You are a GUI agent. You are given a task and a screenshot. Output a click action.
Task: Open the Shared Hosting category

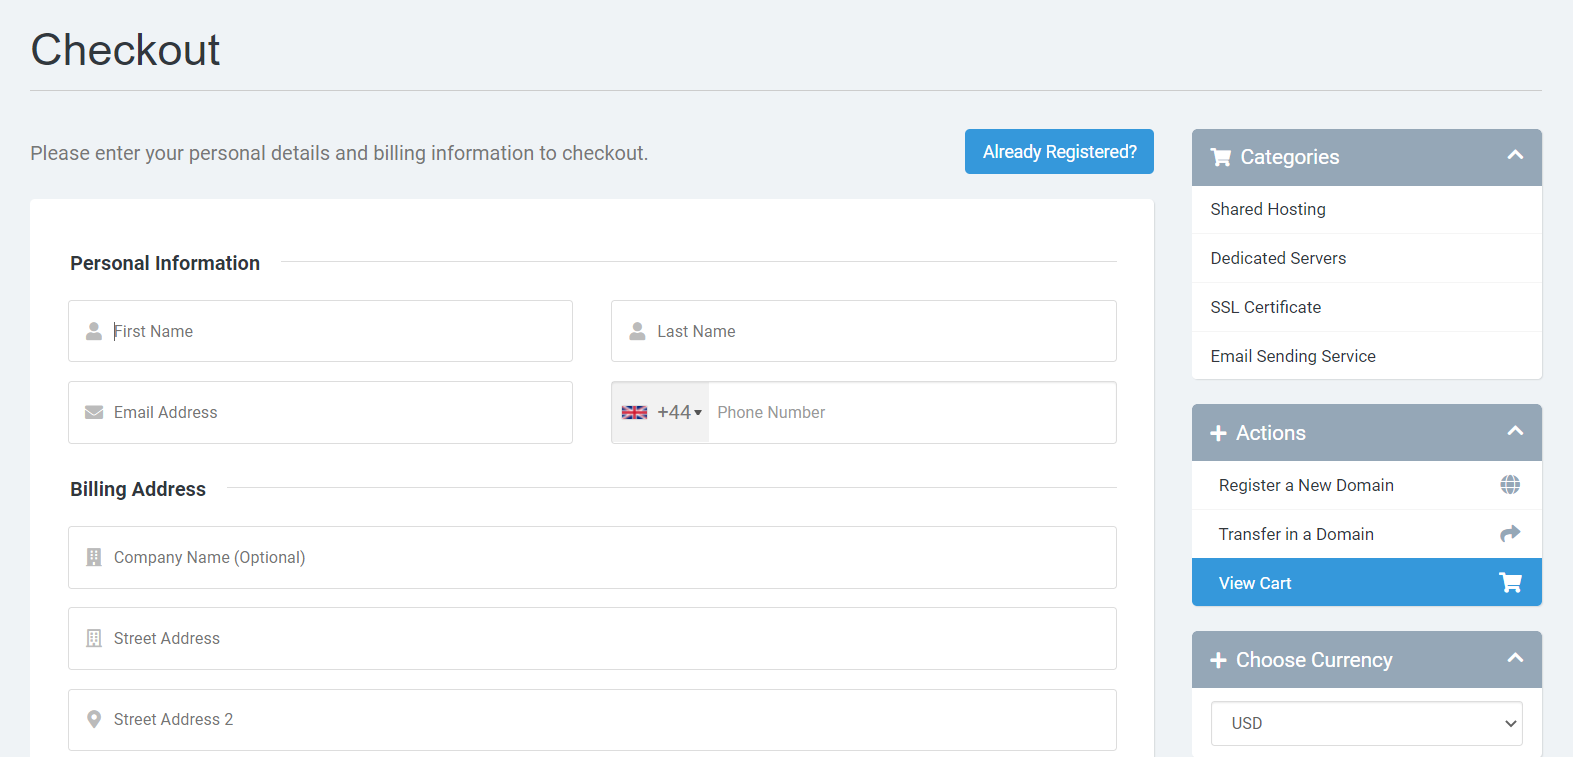click(1367, 209)
